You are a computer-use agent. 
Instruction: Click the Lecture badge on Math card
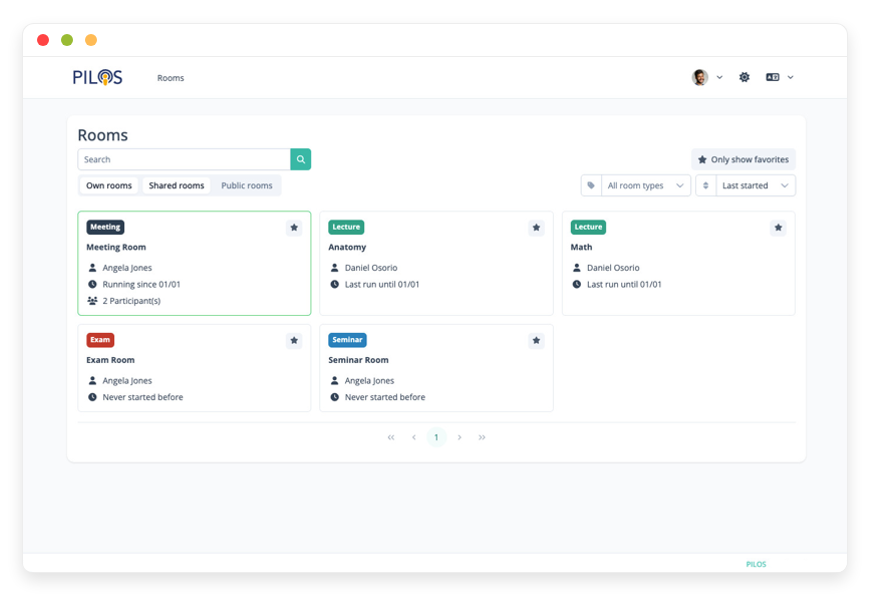pos(588,227)
